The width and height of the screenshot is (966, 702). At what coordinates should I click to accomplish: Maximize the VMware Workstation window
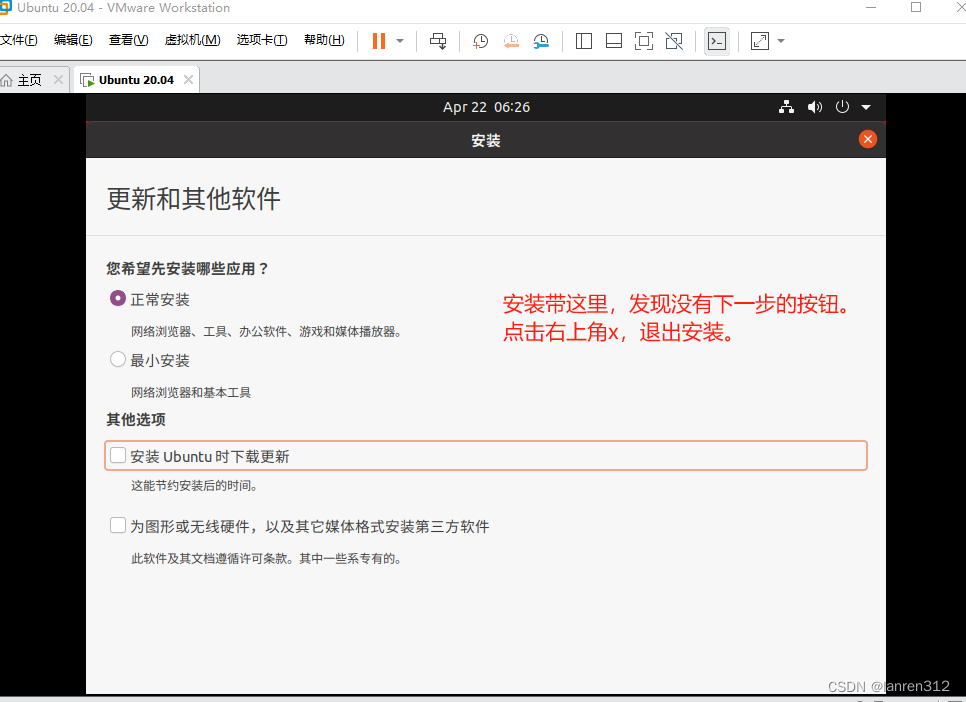click(x=916, y=7)
